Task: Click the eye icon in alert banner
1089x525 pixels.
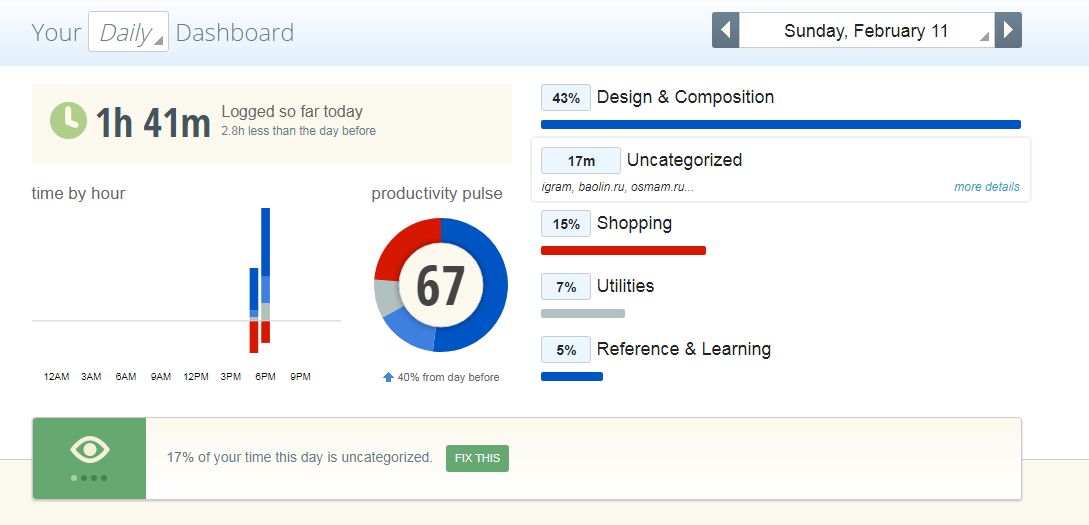Action: (x=89, y=450)
